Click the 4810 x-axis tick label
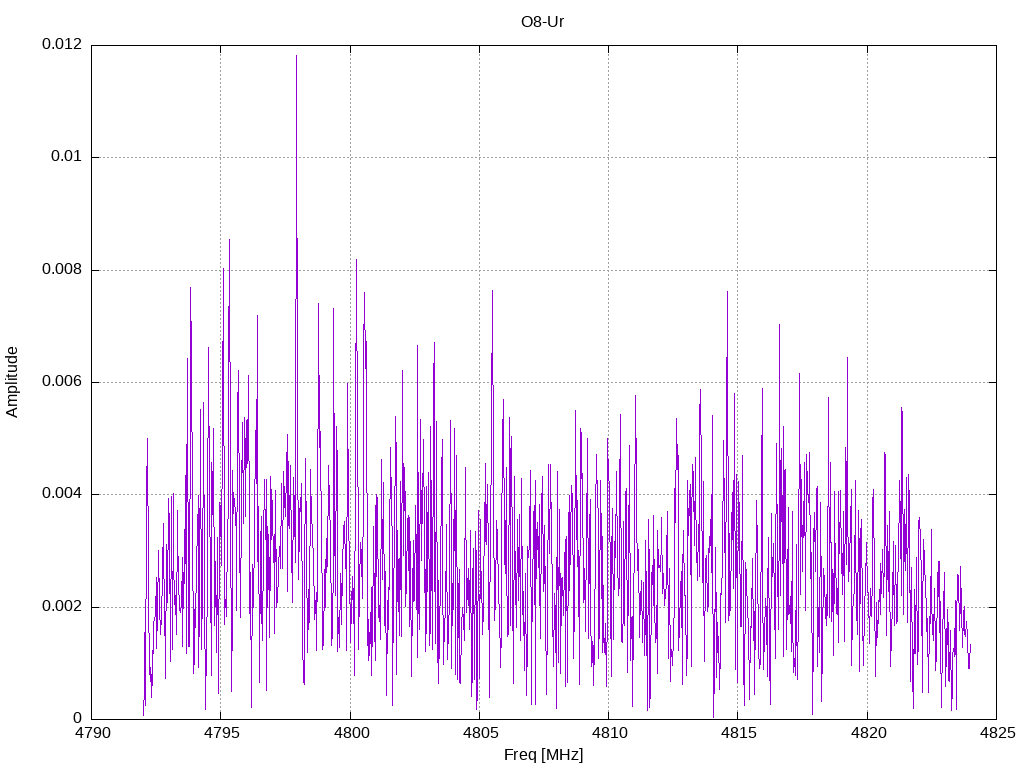The image size is (1024, 768). pyautogui.click(x=609, y=733)
